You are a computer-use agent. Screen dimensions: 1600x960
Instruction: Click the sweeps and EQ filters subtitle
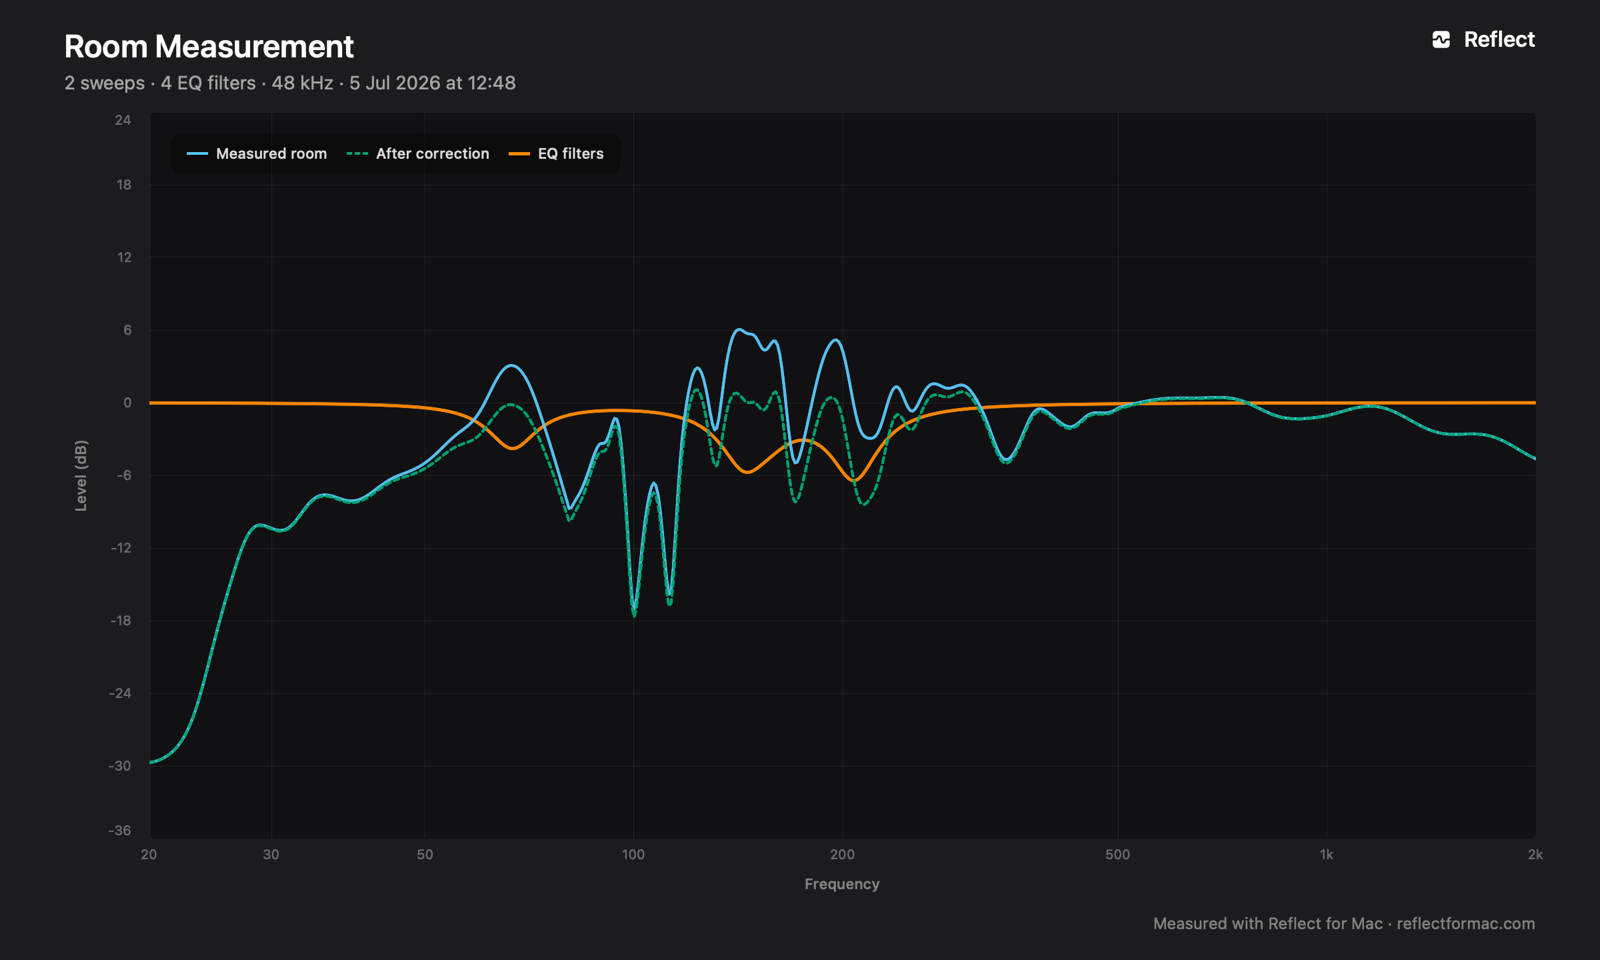coord(290,83)
